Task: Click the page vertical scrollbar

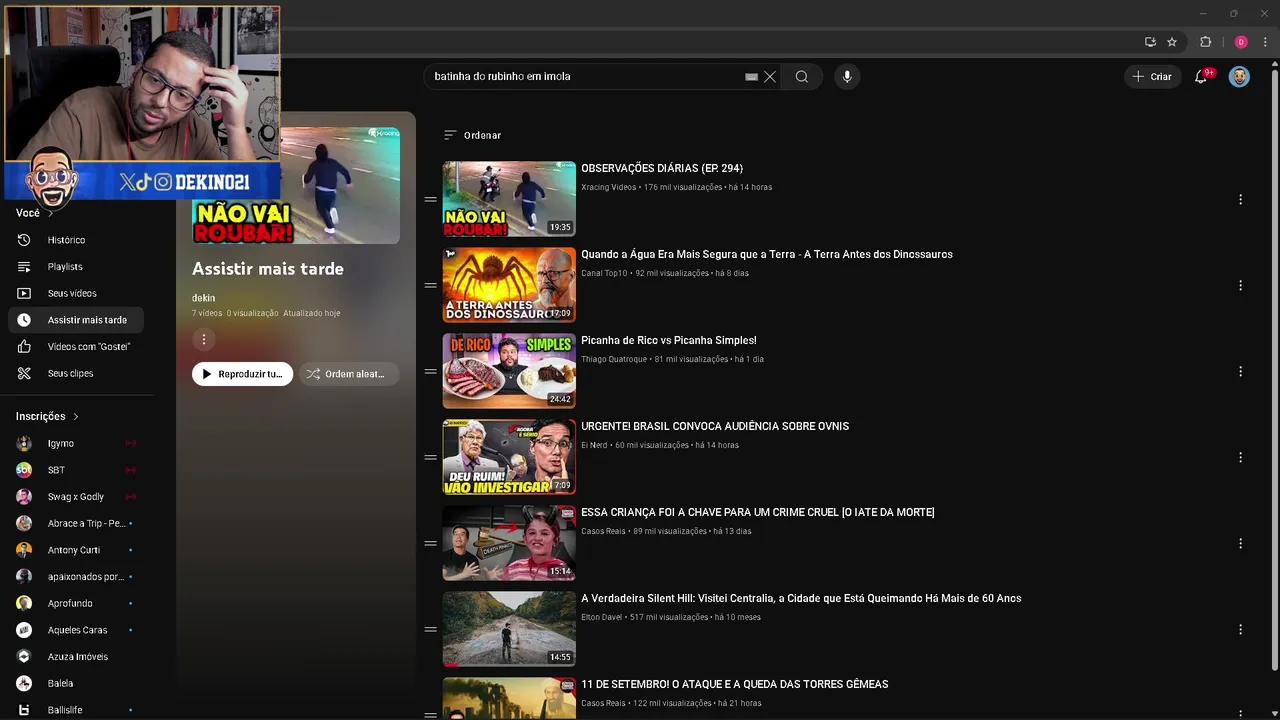Action: tap(1274, 370)
